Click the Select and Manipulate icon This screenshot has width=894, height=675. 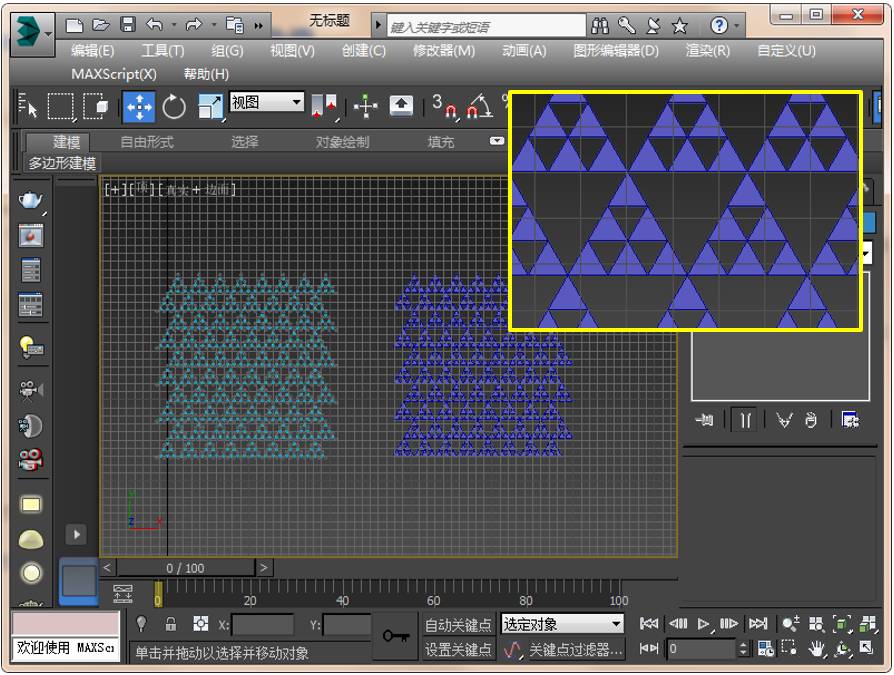tap(365, 106)
